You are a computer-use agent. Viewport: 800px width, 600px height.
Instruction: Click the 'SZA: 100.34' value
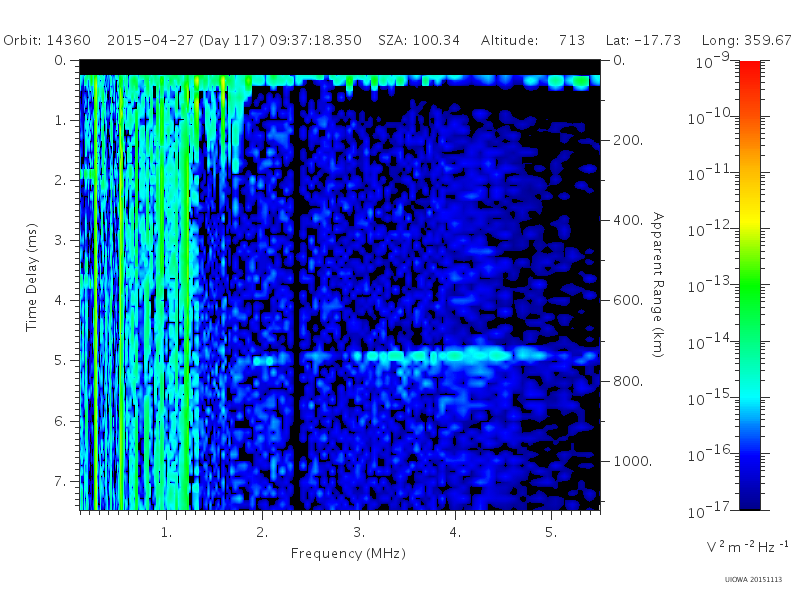pos(419,40)
